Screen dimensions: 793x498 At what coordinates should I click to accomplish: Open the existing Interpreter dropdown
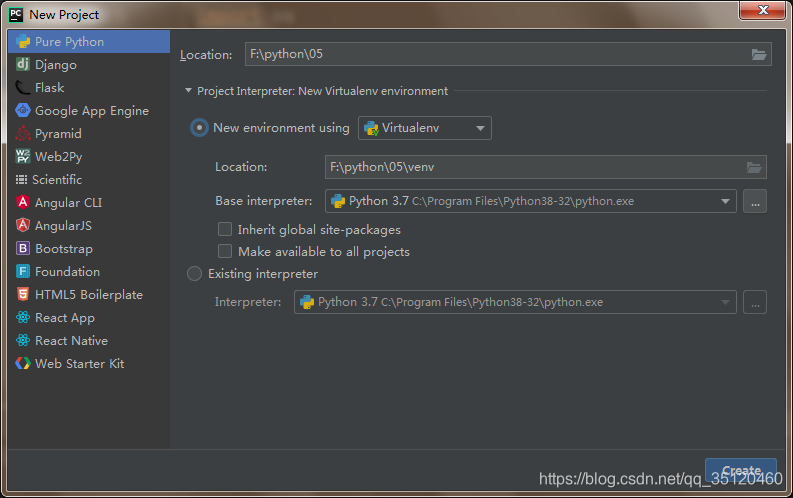[x=515, y=302]
